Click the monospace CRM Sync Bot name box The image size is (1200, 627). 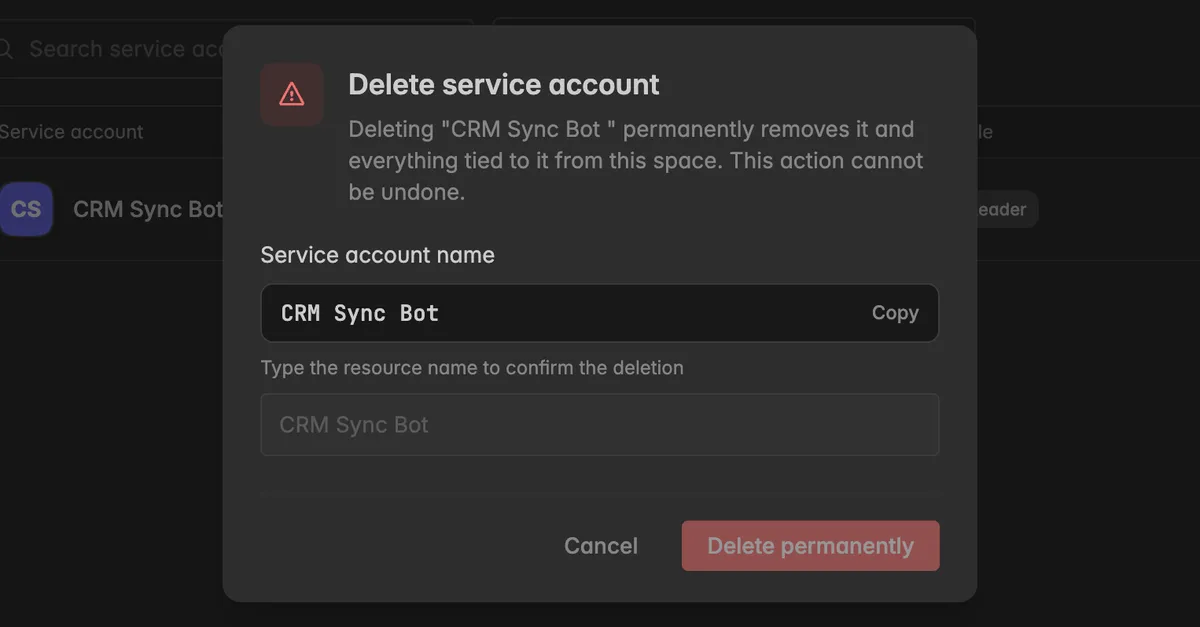600,313
